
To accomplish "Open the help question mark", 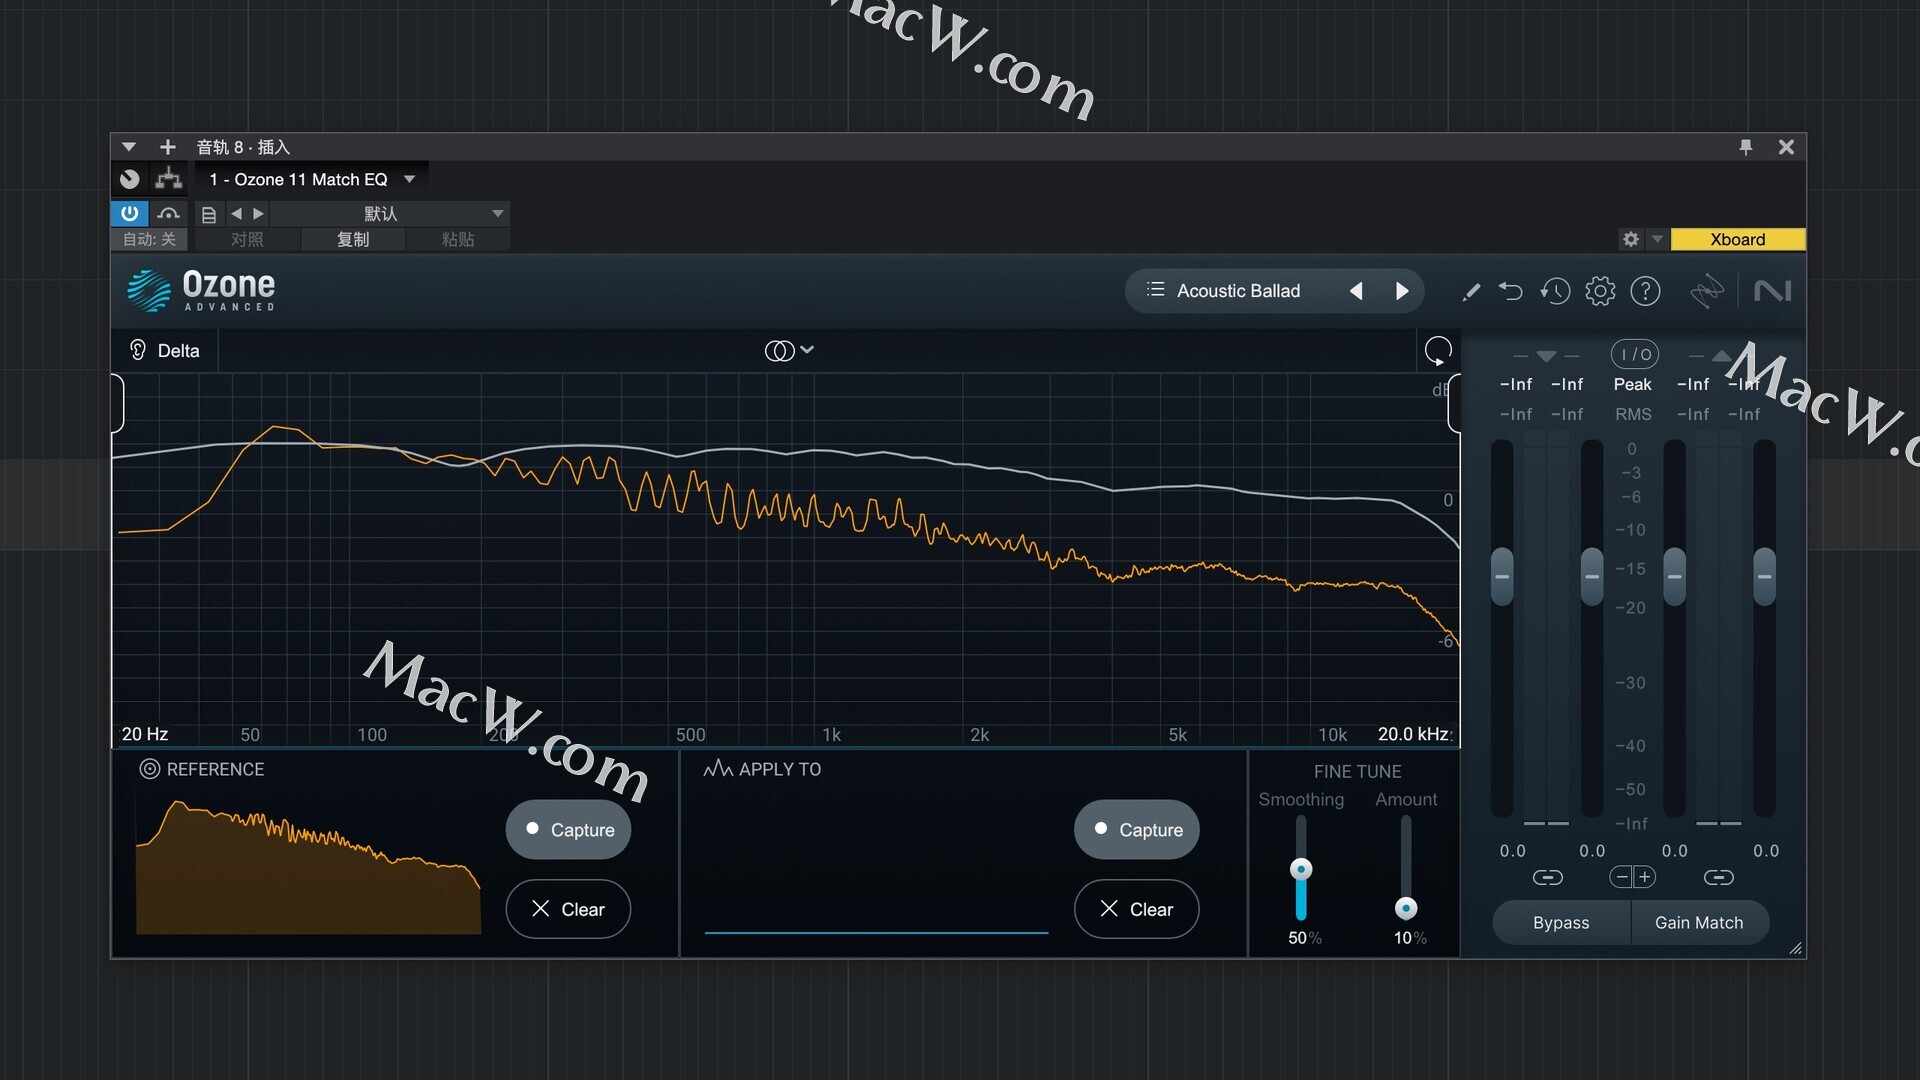I will pyautogui.click(x=1645, y=291).
